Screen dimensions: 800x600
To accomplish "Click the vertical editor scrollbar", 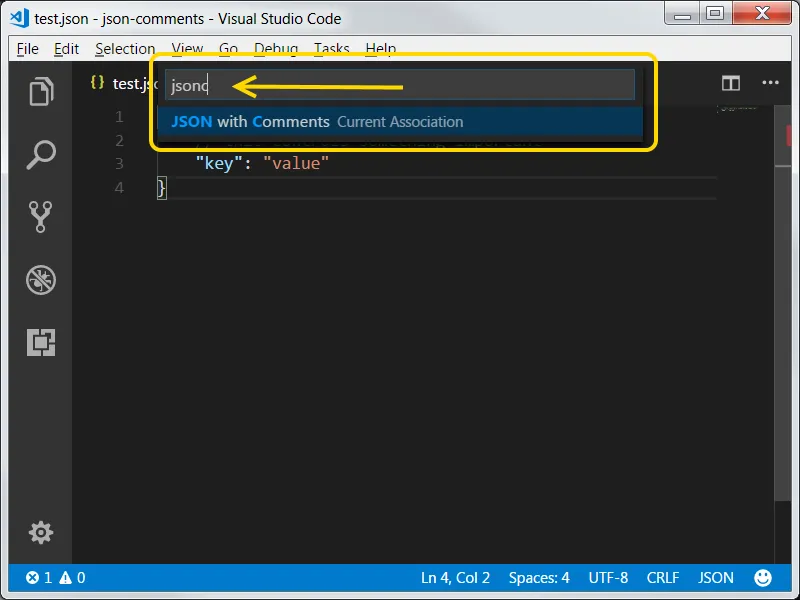I will pos(783,304).
